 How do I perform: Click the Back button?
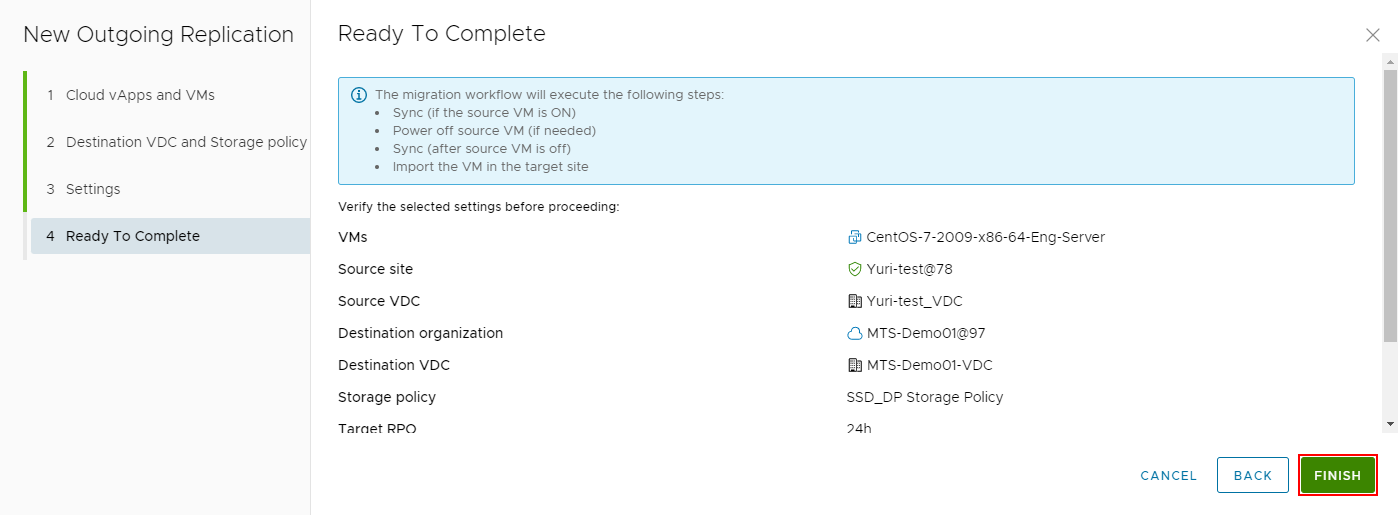click(1252, 476)
